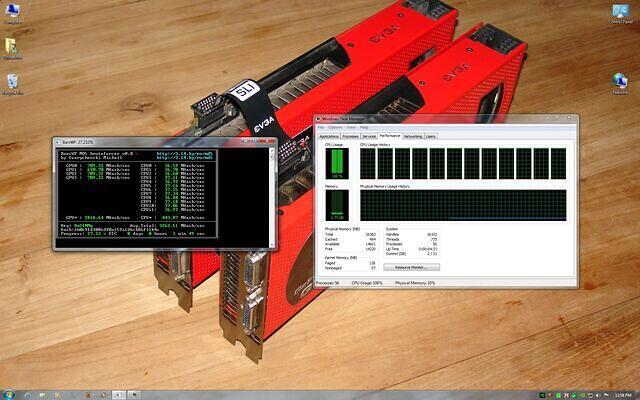The image size is (640, 400).
Task: Open the folder icon on the desktop
Action: click(11, 46)
